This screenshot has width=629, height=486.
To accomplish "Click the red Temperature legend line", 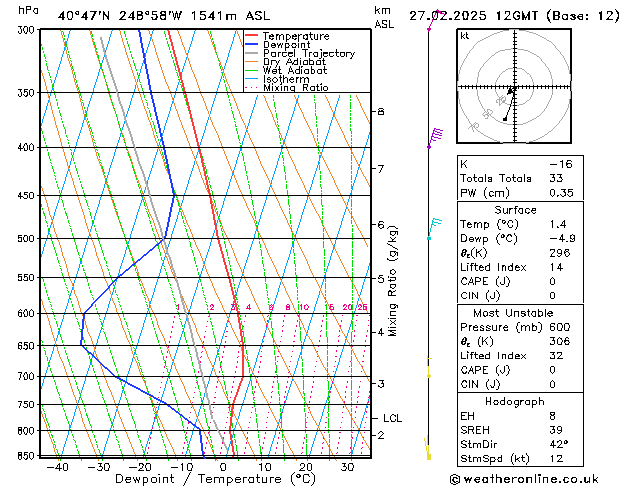I will (251, 36).
